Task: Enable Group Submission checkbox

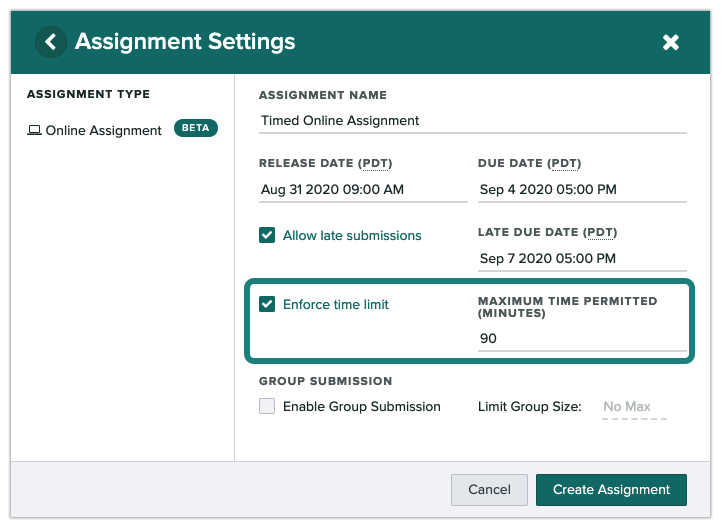Action: point(267,406)
